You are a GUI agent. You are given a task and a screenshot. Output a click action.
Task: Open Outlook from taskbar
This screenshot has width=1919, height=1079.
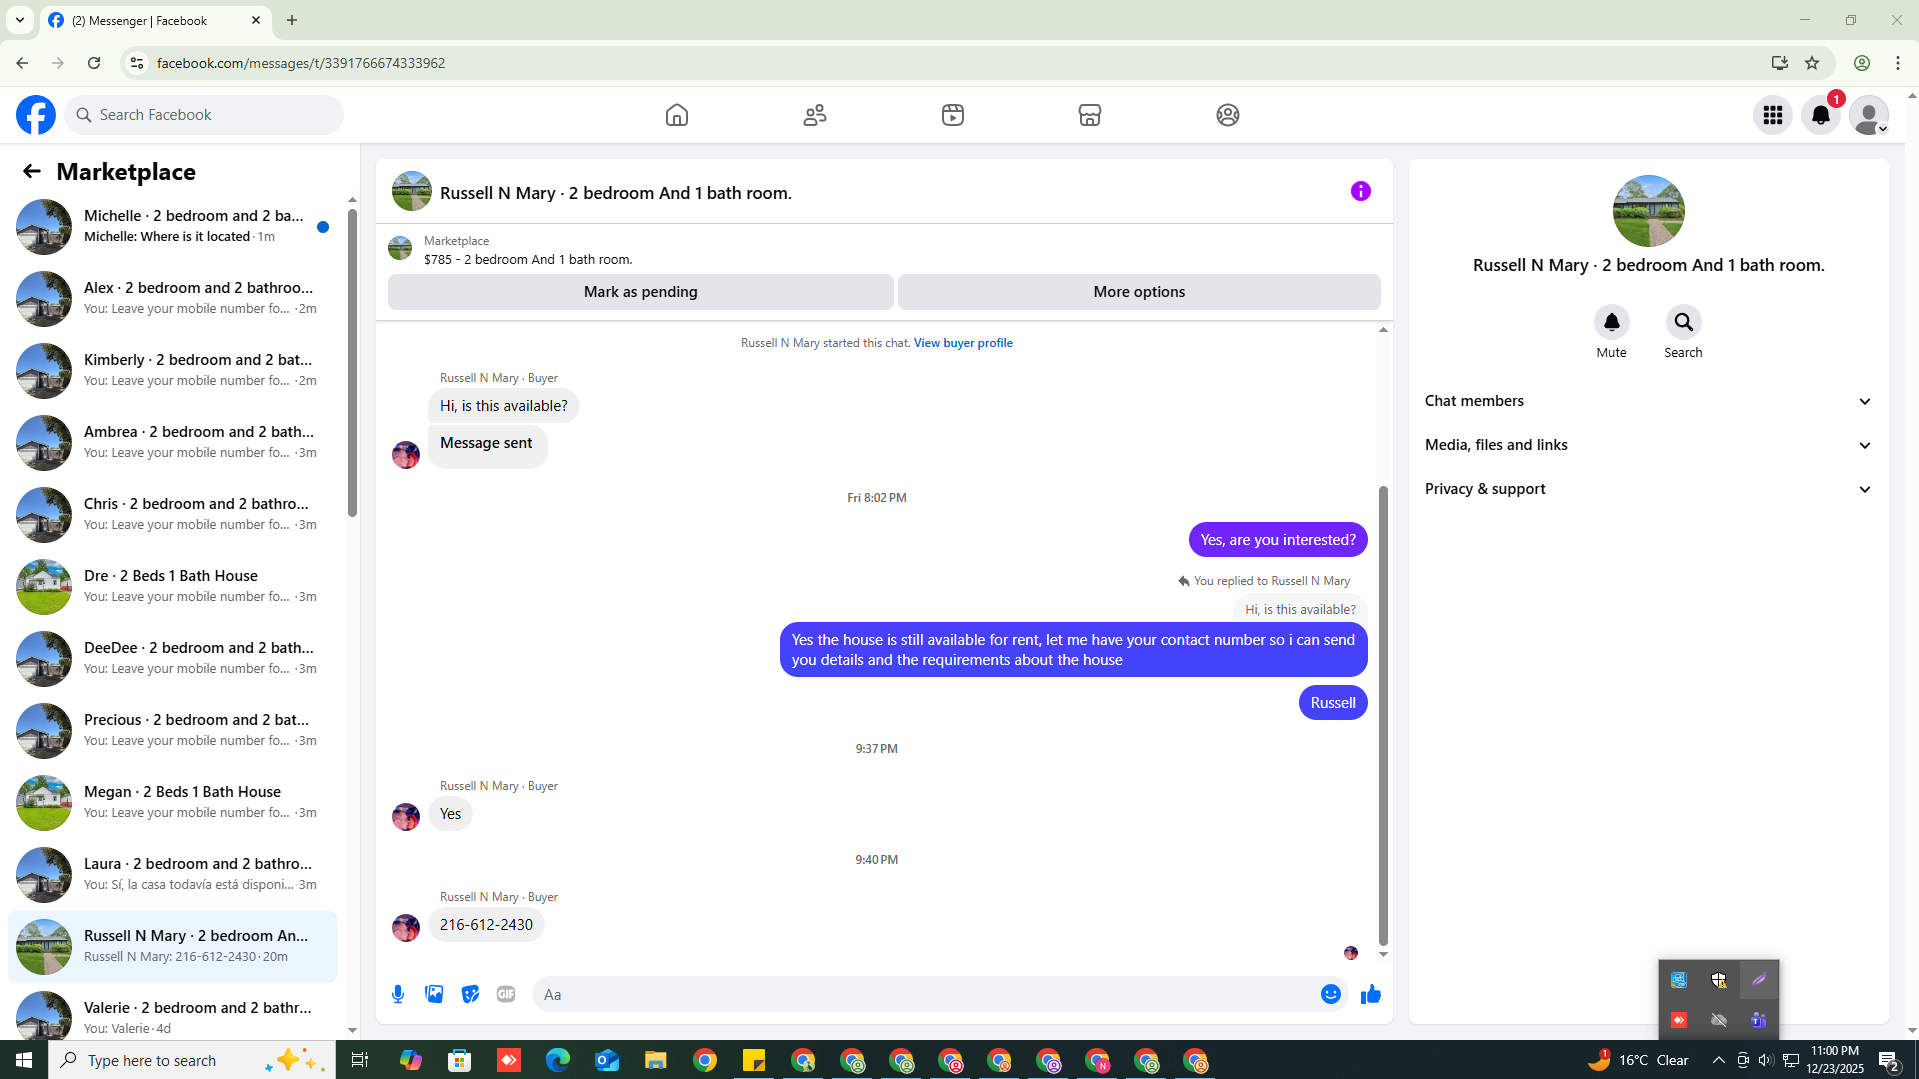pyautogui.click(x=607, y=1060)
